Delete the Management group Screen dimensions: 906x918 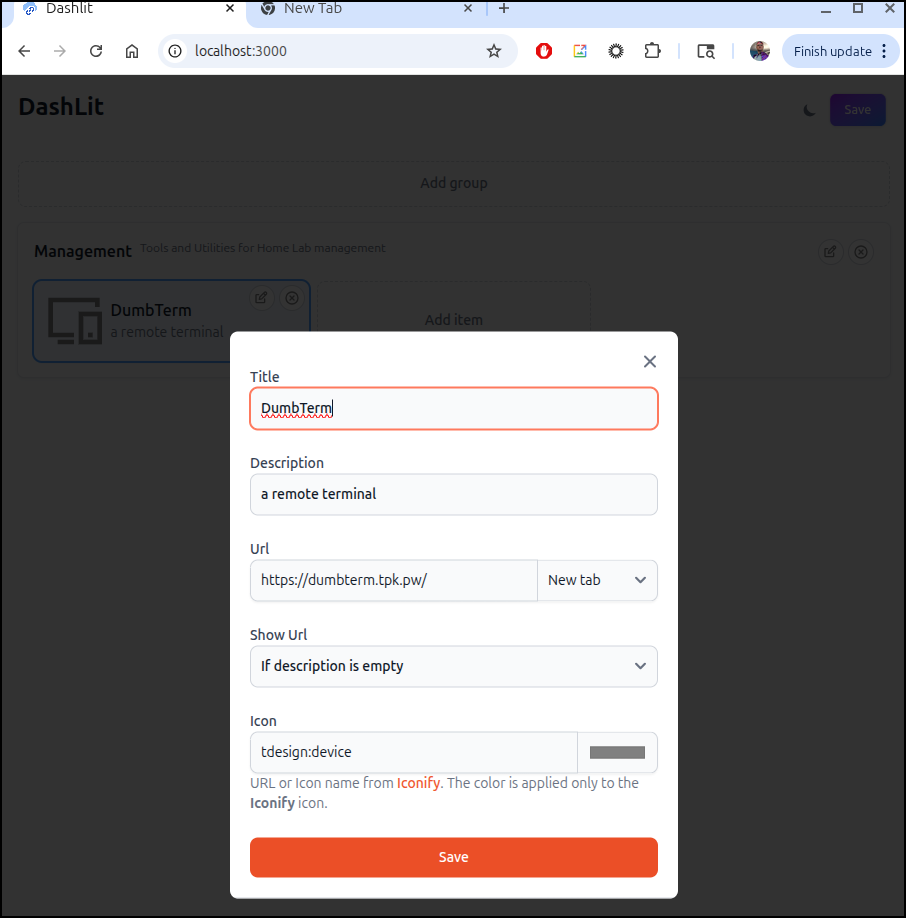pos(860,252)
